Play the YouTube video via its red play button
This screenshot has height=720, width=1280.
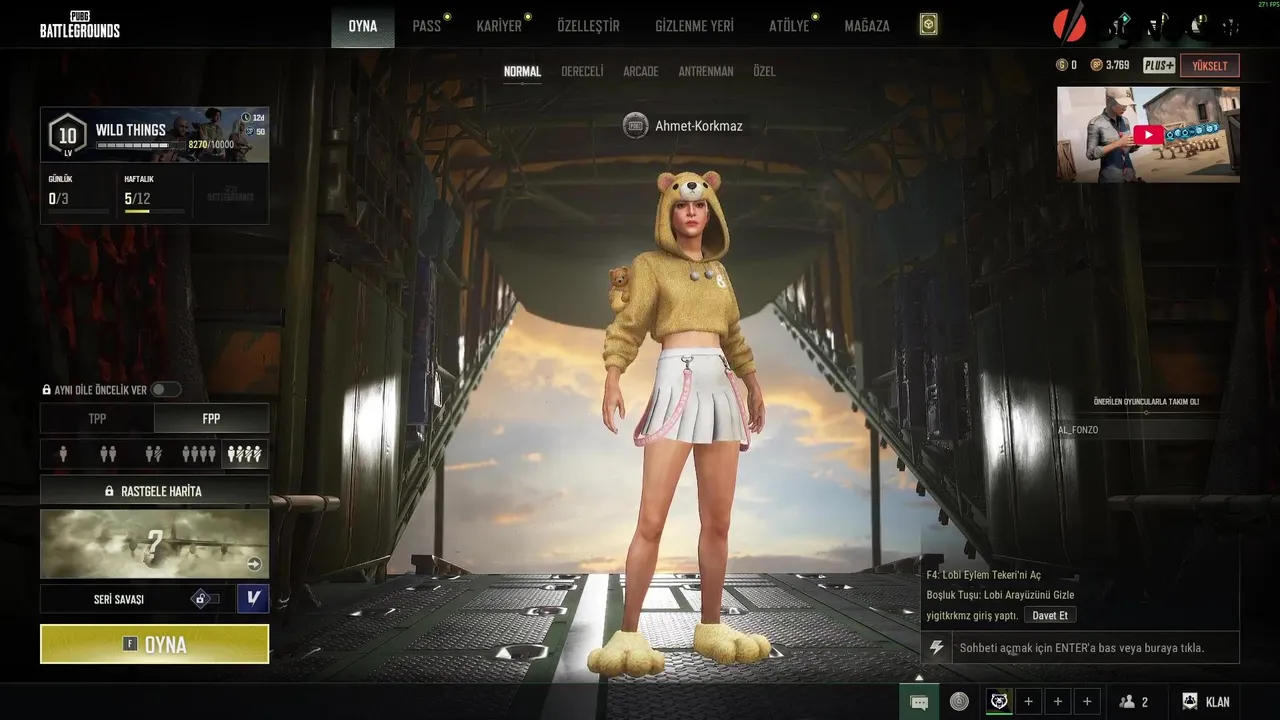click(x=1148, y=135)
